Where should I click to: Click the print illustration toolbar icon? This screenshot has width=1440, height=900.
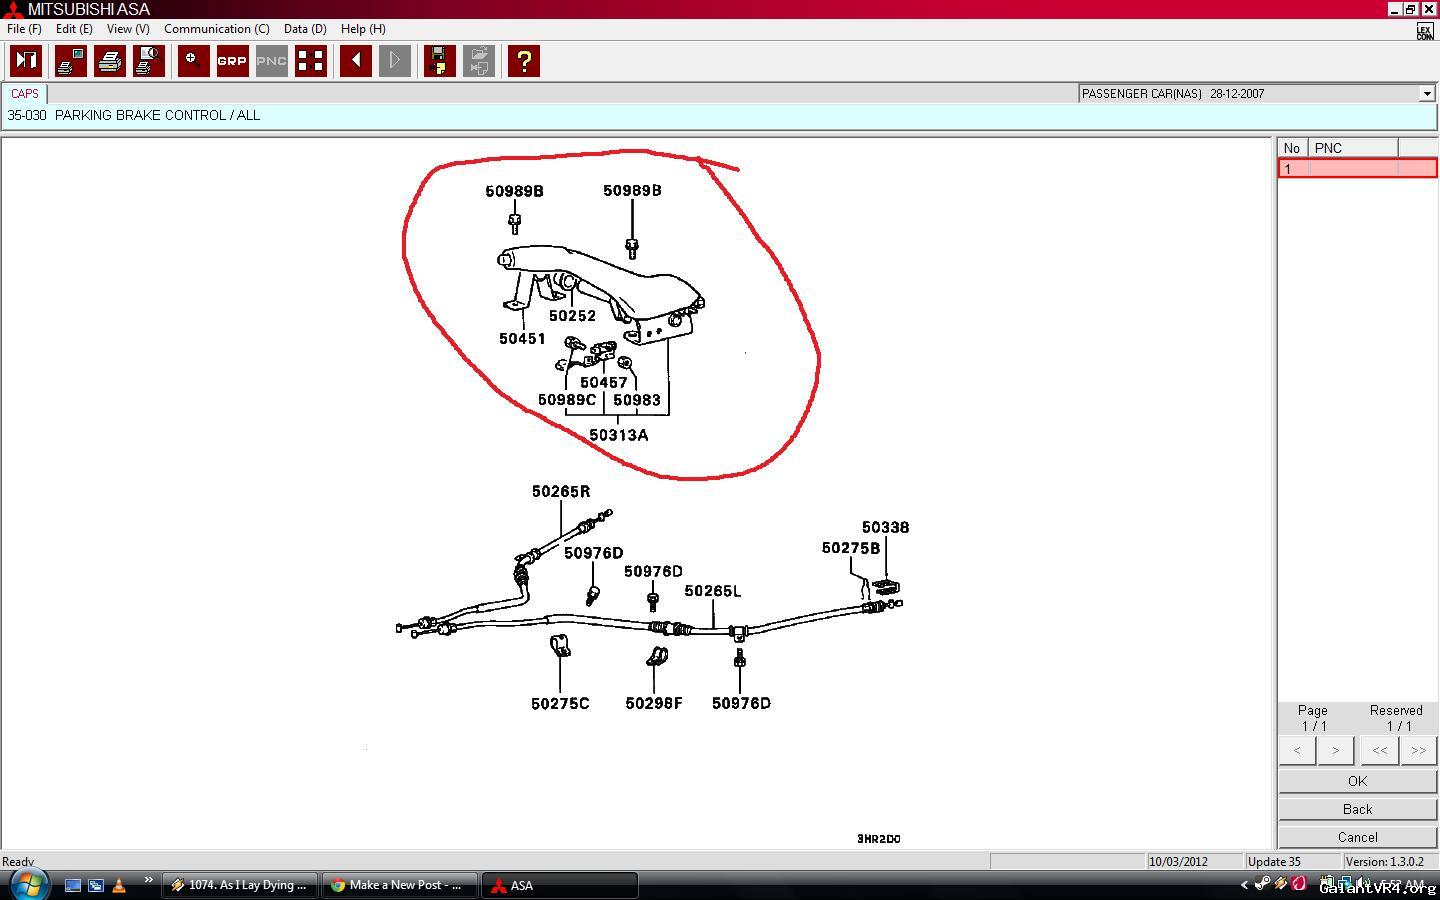[71, 61]
